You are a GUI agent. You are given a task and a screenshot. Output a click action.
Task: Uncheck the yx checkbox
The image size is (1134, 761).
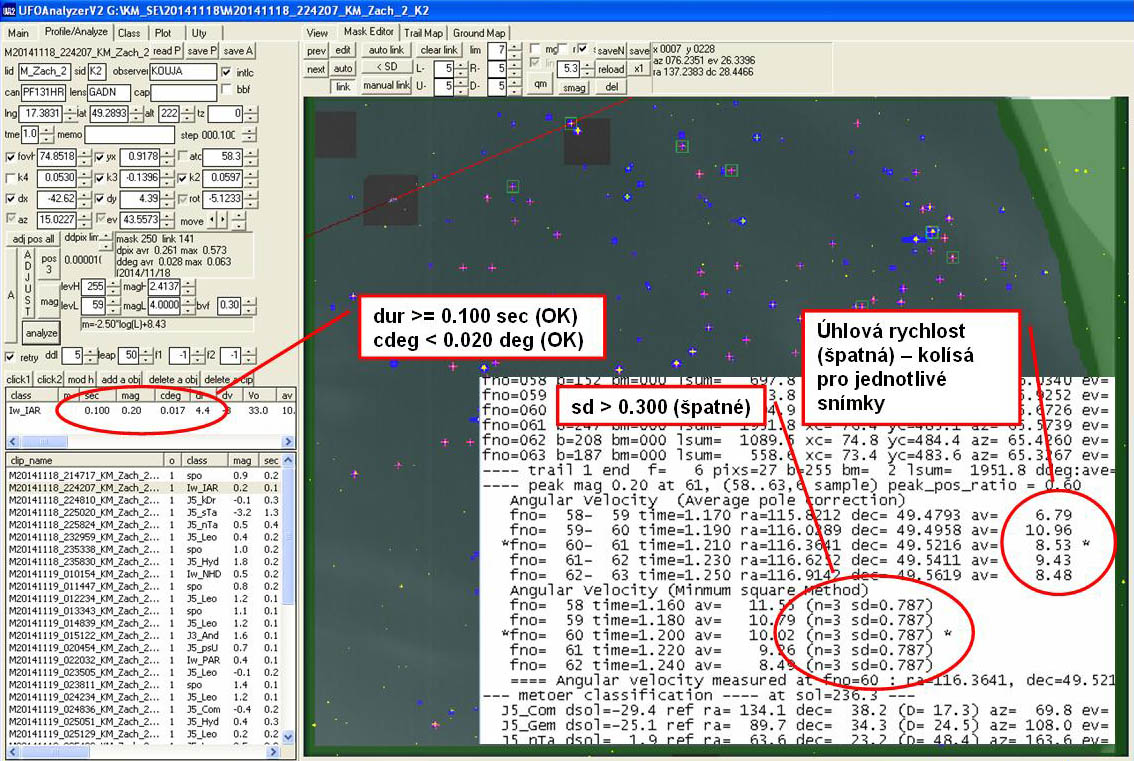pyautogui.click(x=100, y=157)
